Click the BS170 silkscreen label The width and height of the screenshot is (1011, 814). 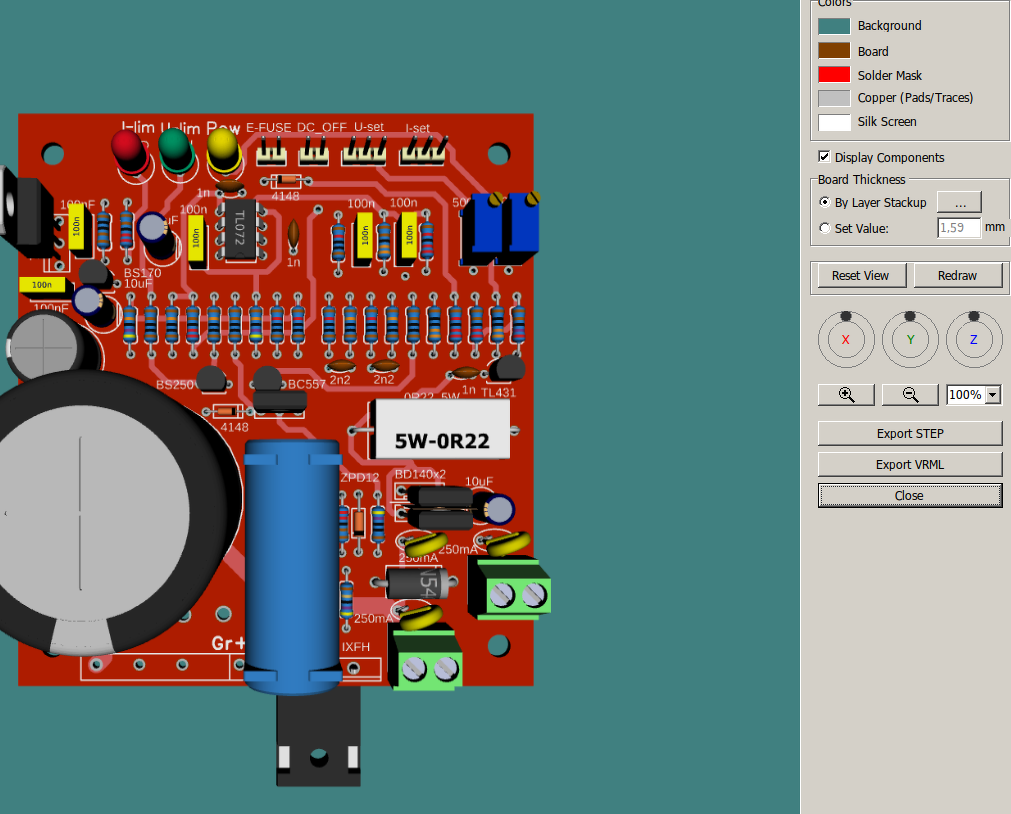[142, 273]
